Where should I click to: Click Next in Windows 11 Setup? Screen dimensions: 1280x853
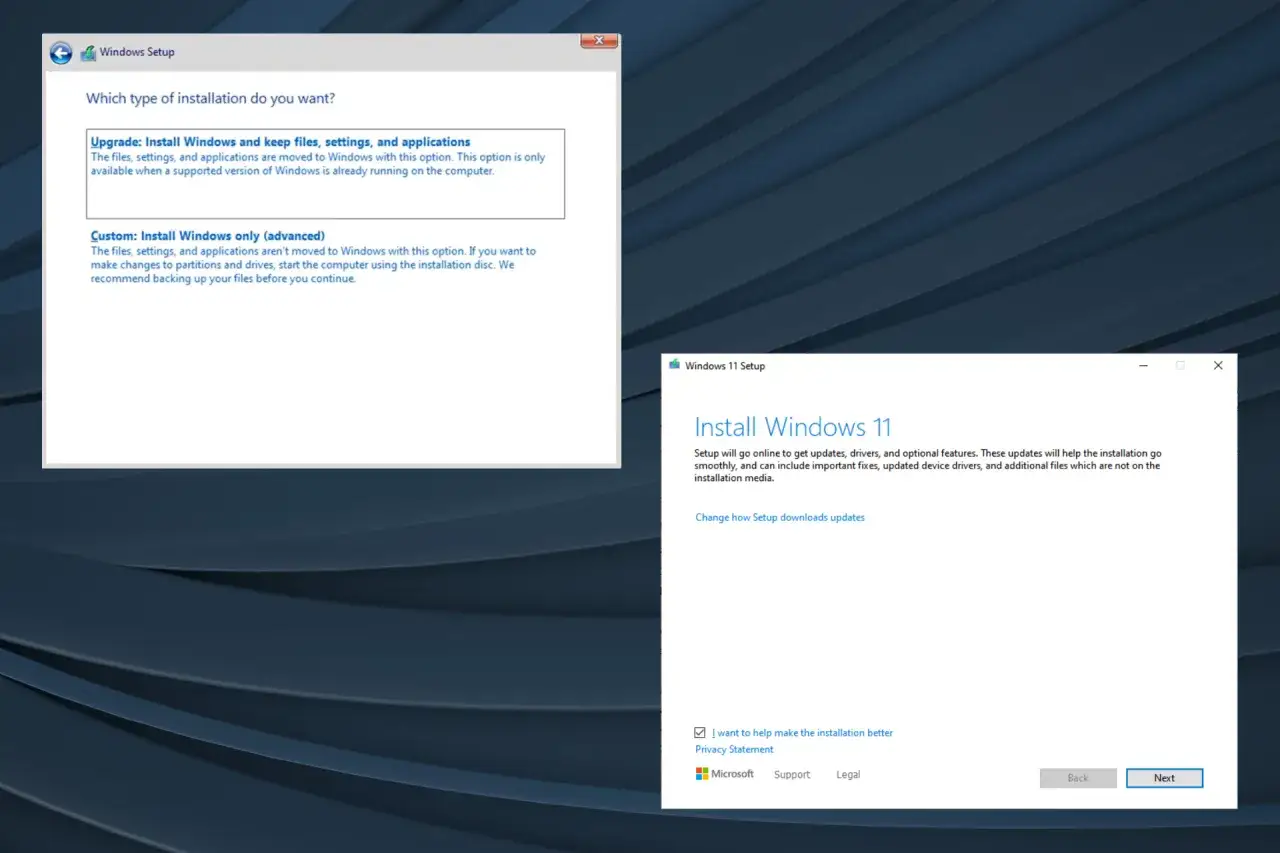1164,778
